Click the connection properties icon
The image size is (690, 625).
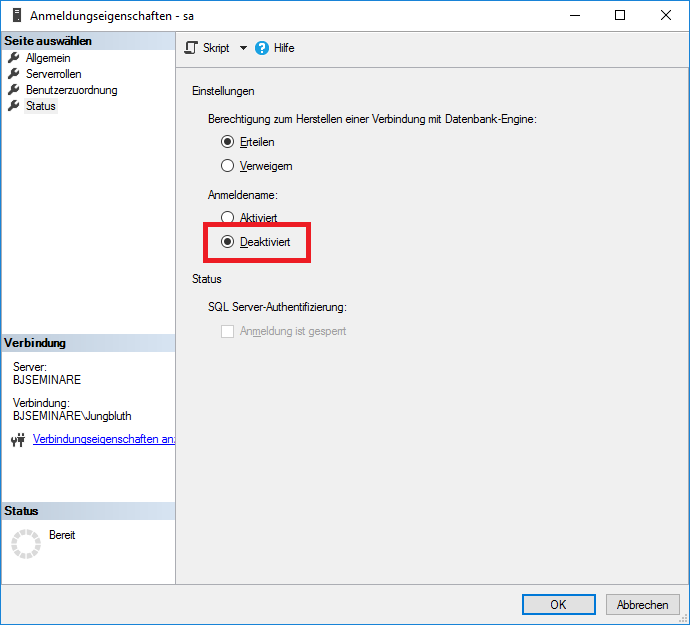pos(17,440)
